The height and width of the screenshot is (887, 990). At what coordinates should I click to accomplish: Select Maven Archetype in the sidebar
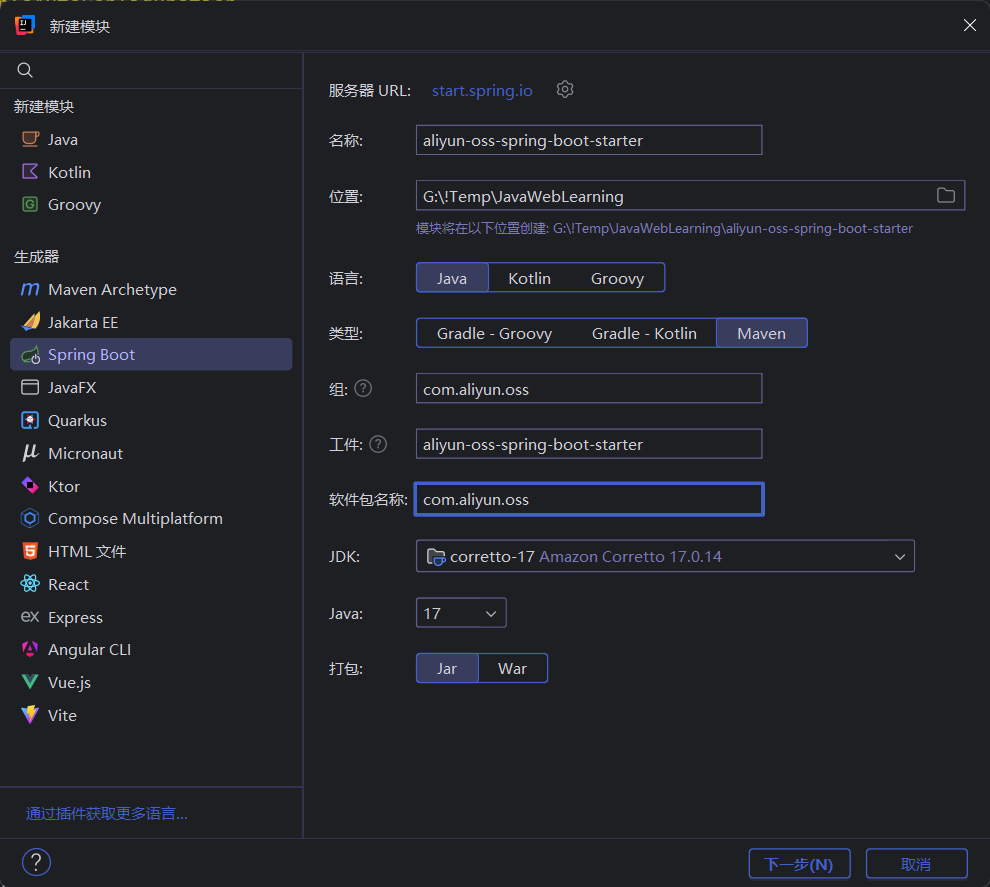(112, 290)
